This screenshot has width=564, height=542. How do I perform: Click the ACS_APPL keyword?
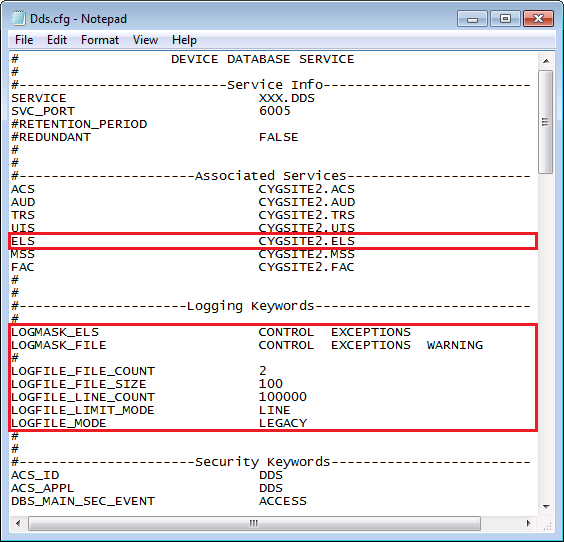point(42,488)
